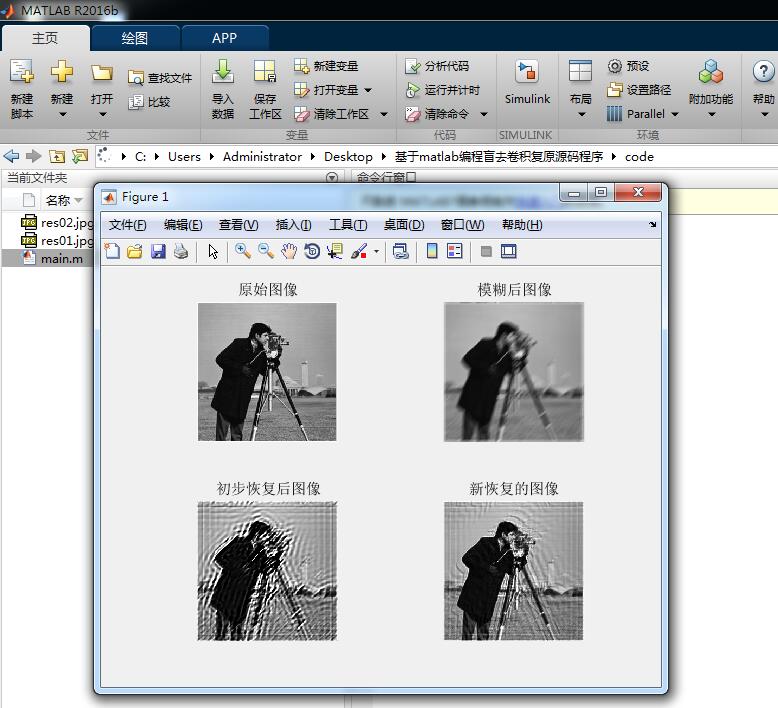Click the Hide Plot Tools icon
This screenshot has height=708, width=778.
tap(486, 252)
